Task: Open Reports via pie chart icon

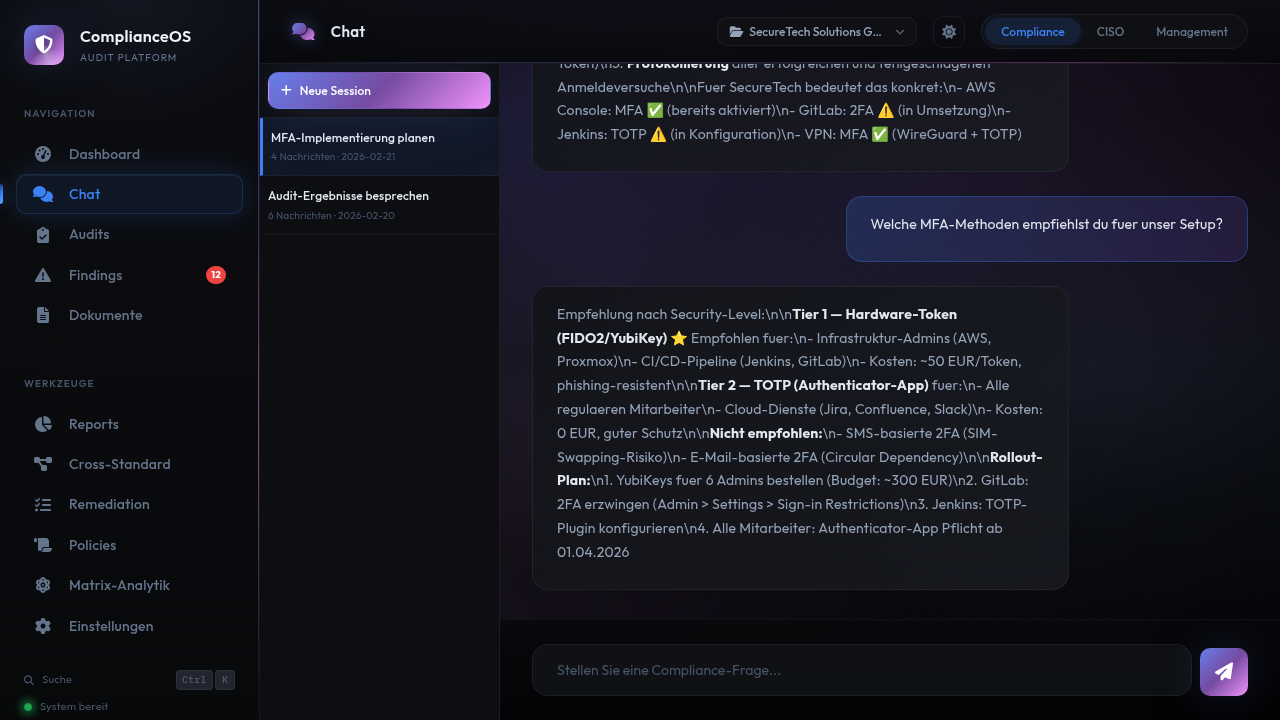Action: (43, 424)
